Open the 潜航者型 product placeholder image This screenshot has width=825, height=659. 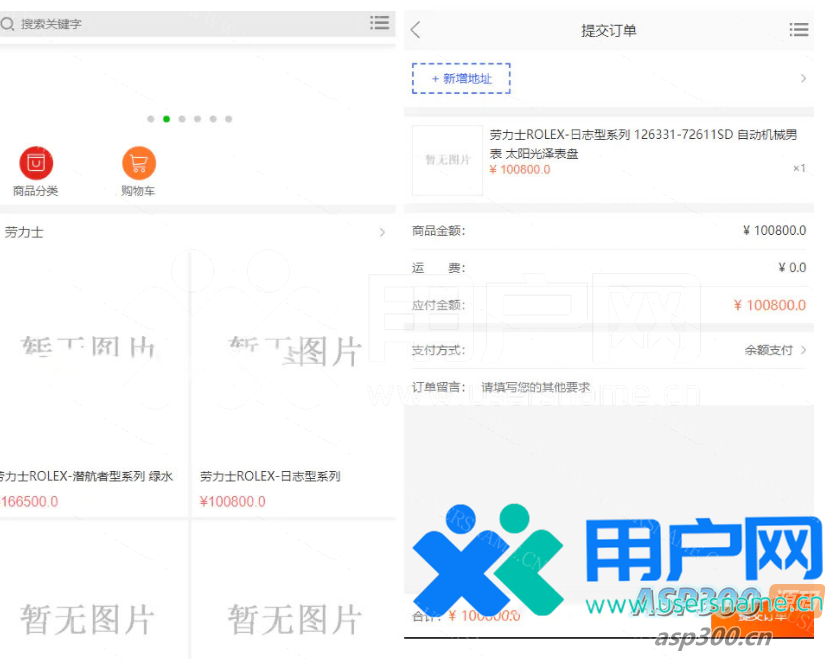[x=88, y=348]
